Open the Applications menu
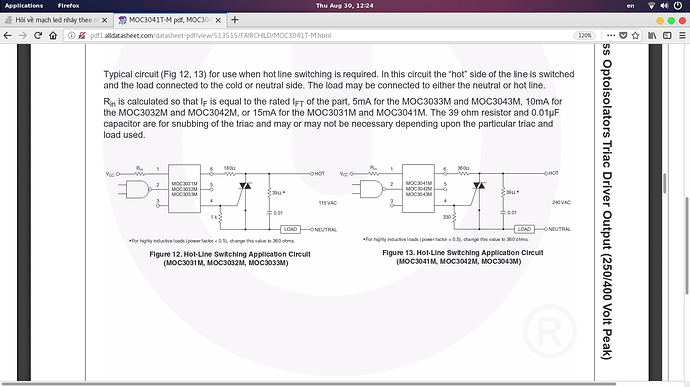The height and width of the screenshot is (387, 690). coord(24,6)
